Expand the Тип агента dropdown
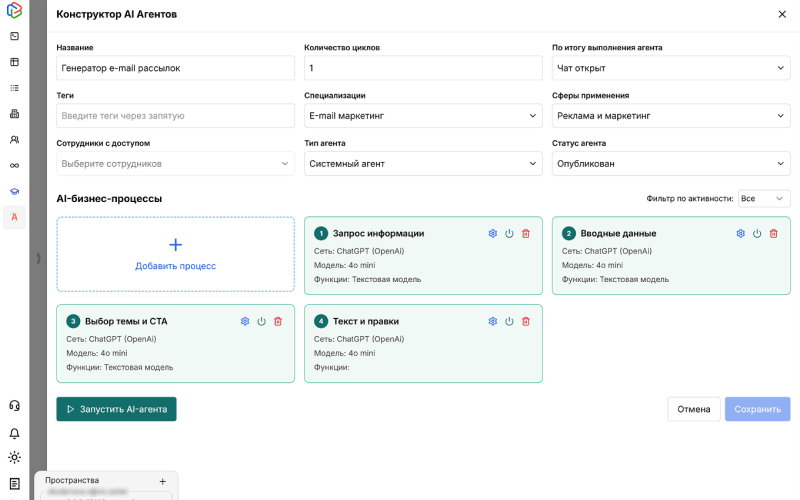 pos(423,163)
